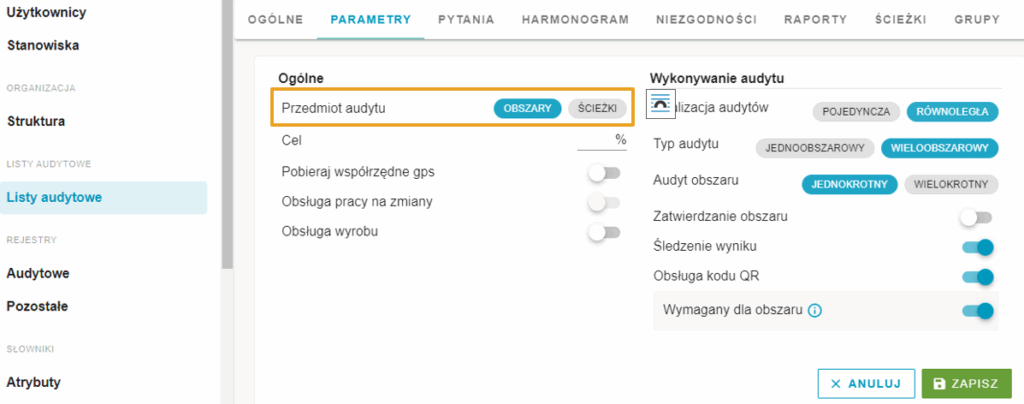The height and width of the screenshot is (404, 1024).
Task: Turn on Zatwierdzanie obszaru switch
Action: click(x=976, y=217)
